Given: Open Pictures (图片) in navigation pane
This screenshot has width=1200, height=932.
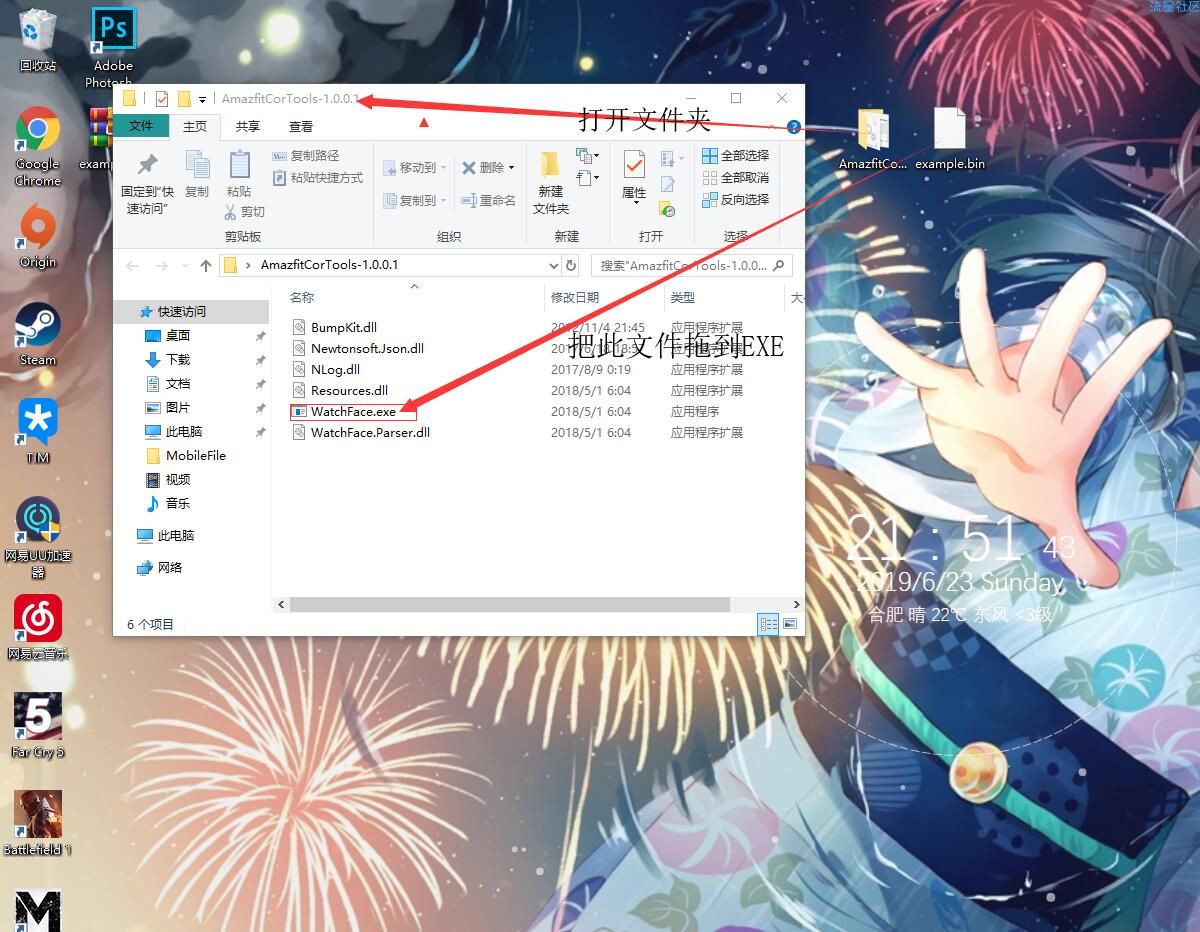Looking at the screenshot, I should (x=167, y=407).
